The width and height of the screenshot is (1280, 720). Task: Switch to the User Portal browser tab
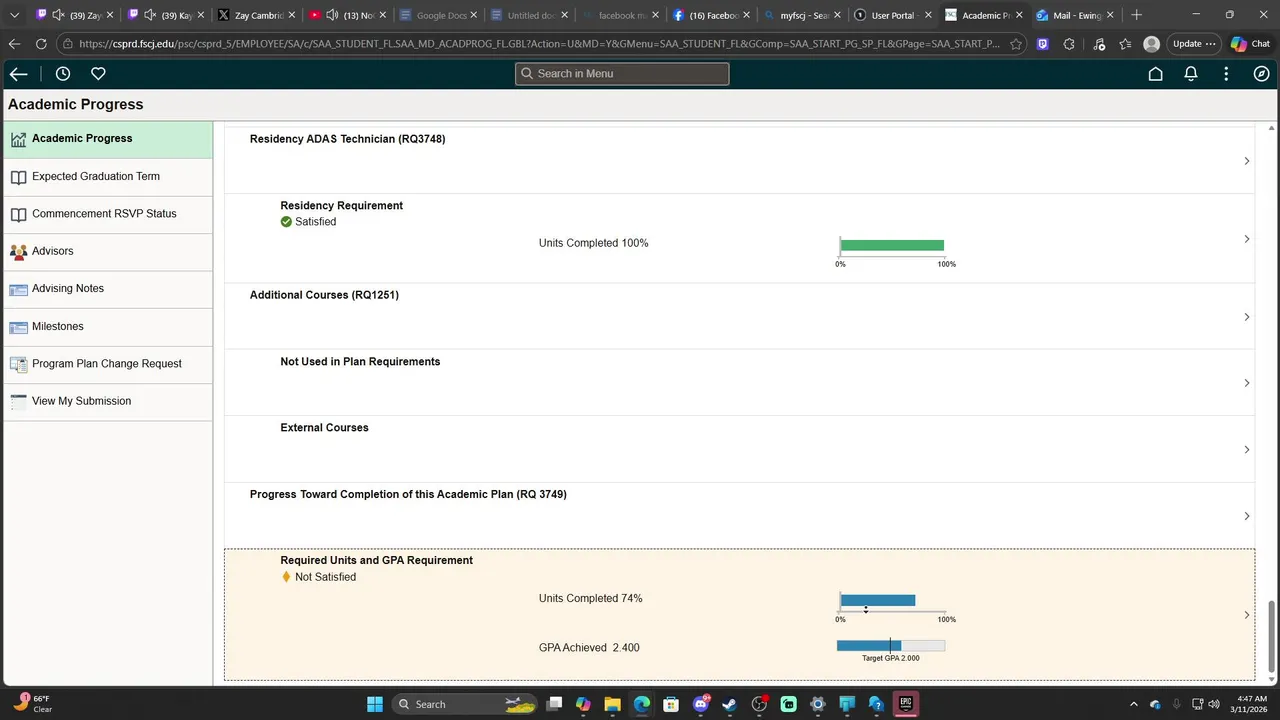click(891, 15)
